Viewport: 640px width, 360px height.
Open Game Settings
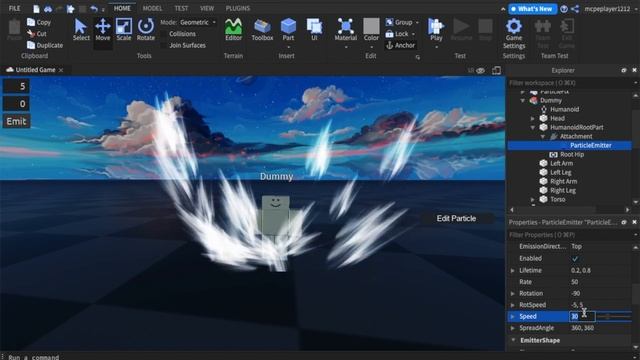(x=514, y=33)
